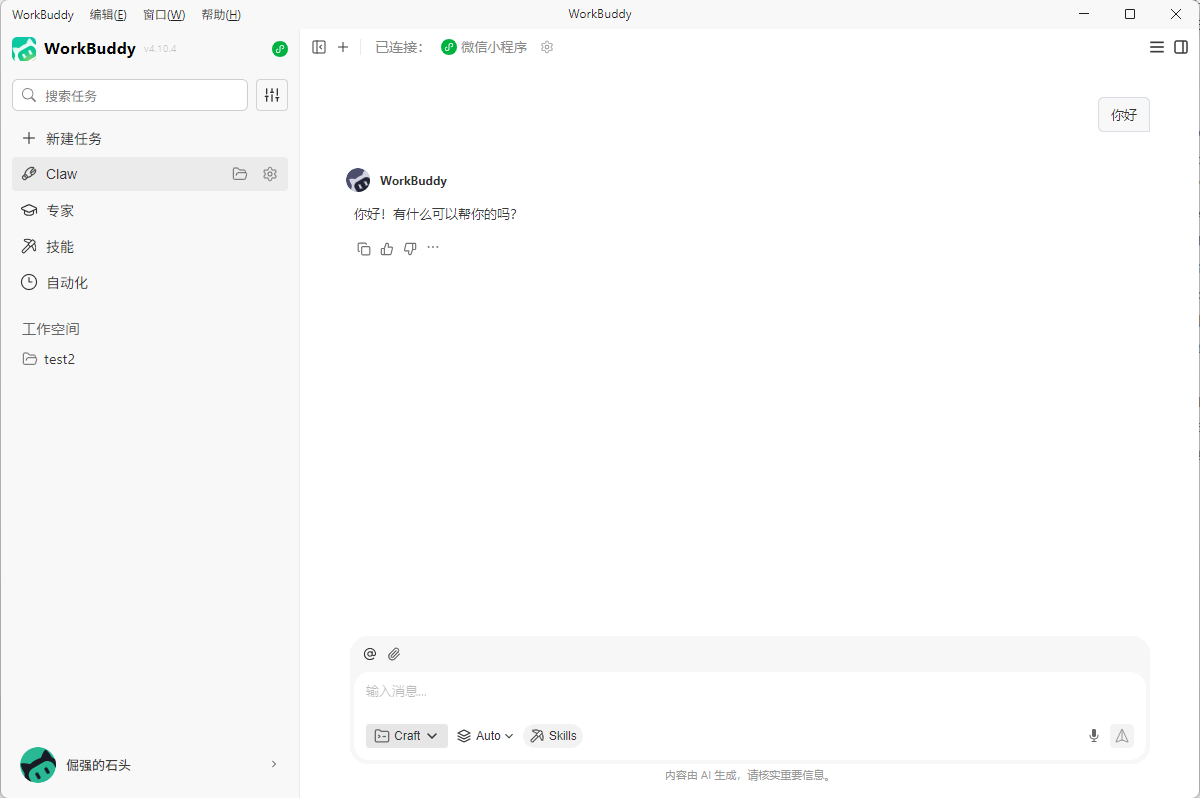Click the WorkBuddy avatar in chat
Screen dimensions: 1200x798
(x=358, y=180)
